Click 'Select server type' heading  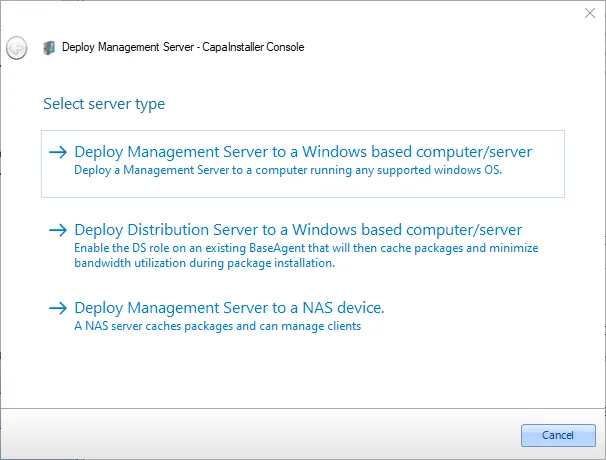104,104
